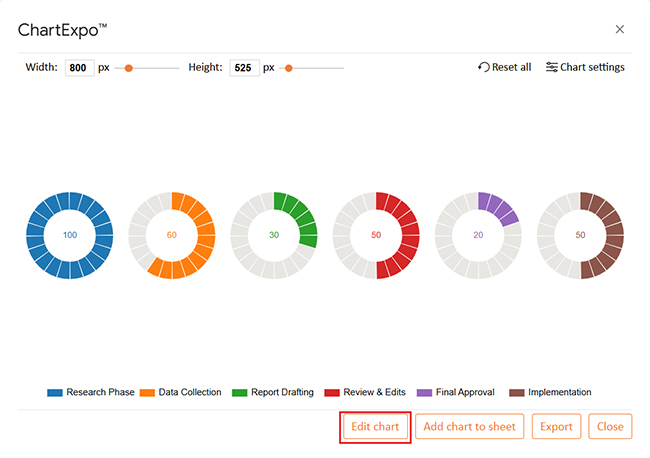
Task: Click the blue donut chart showing 100
Action: pyautogui.click(x=70, y=235)
